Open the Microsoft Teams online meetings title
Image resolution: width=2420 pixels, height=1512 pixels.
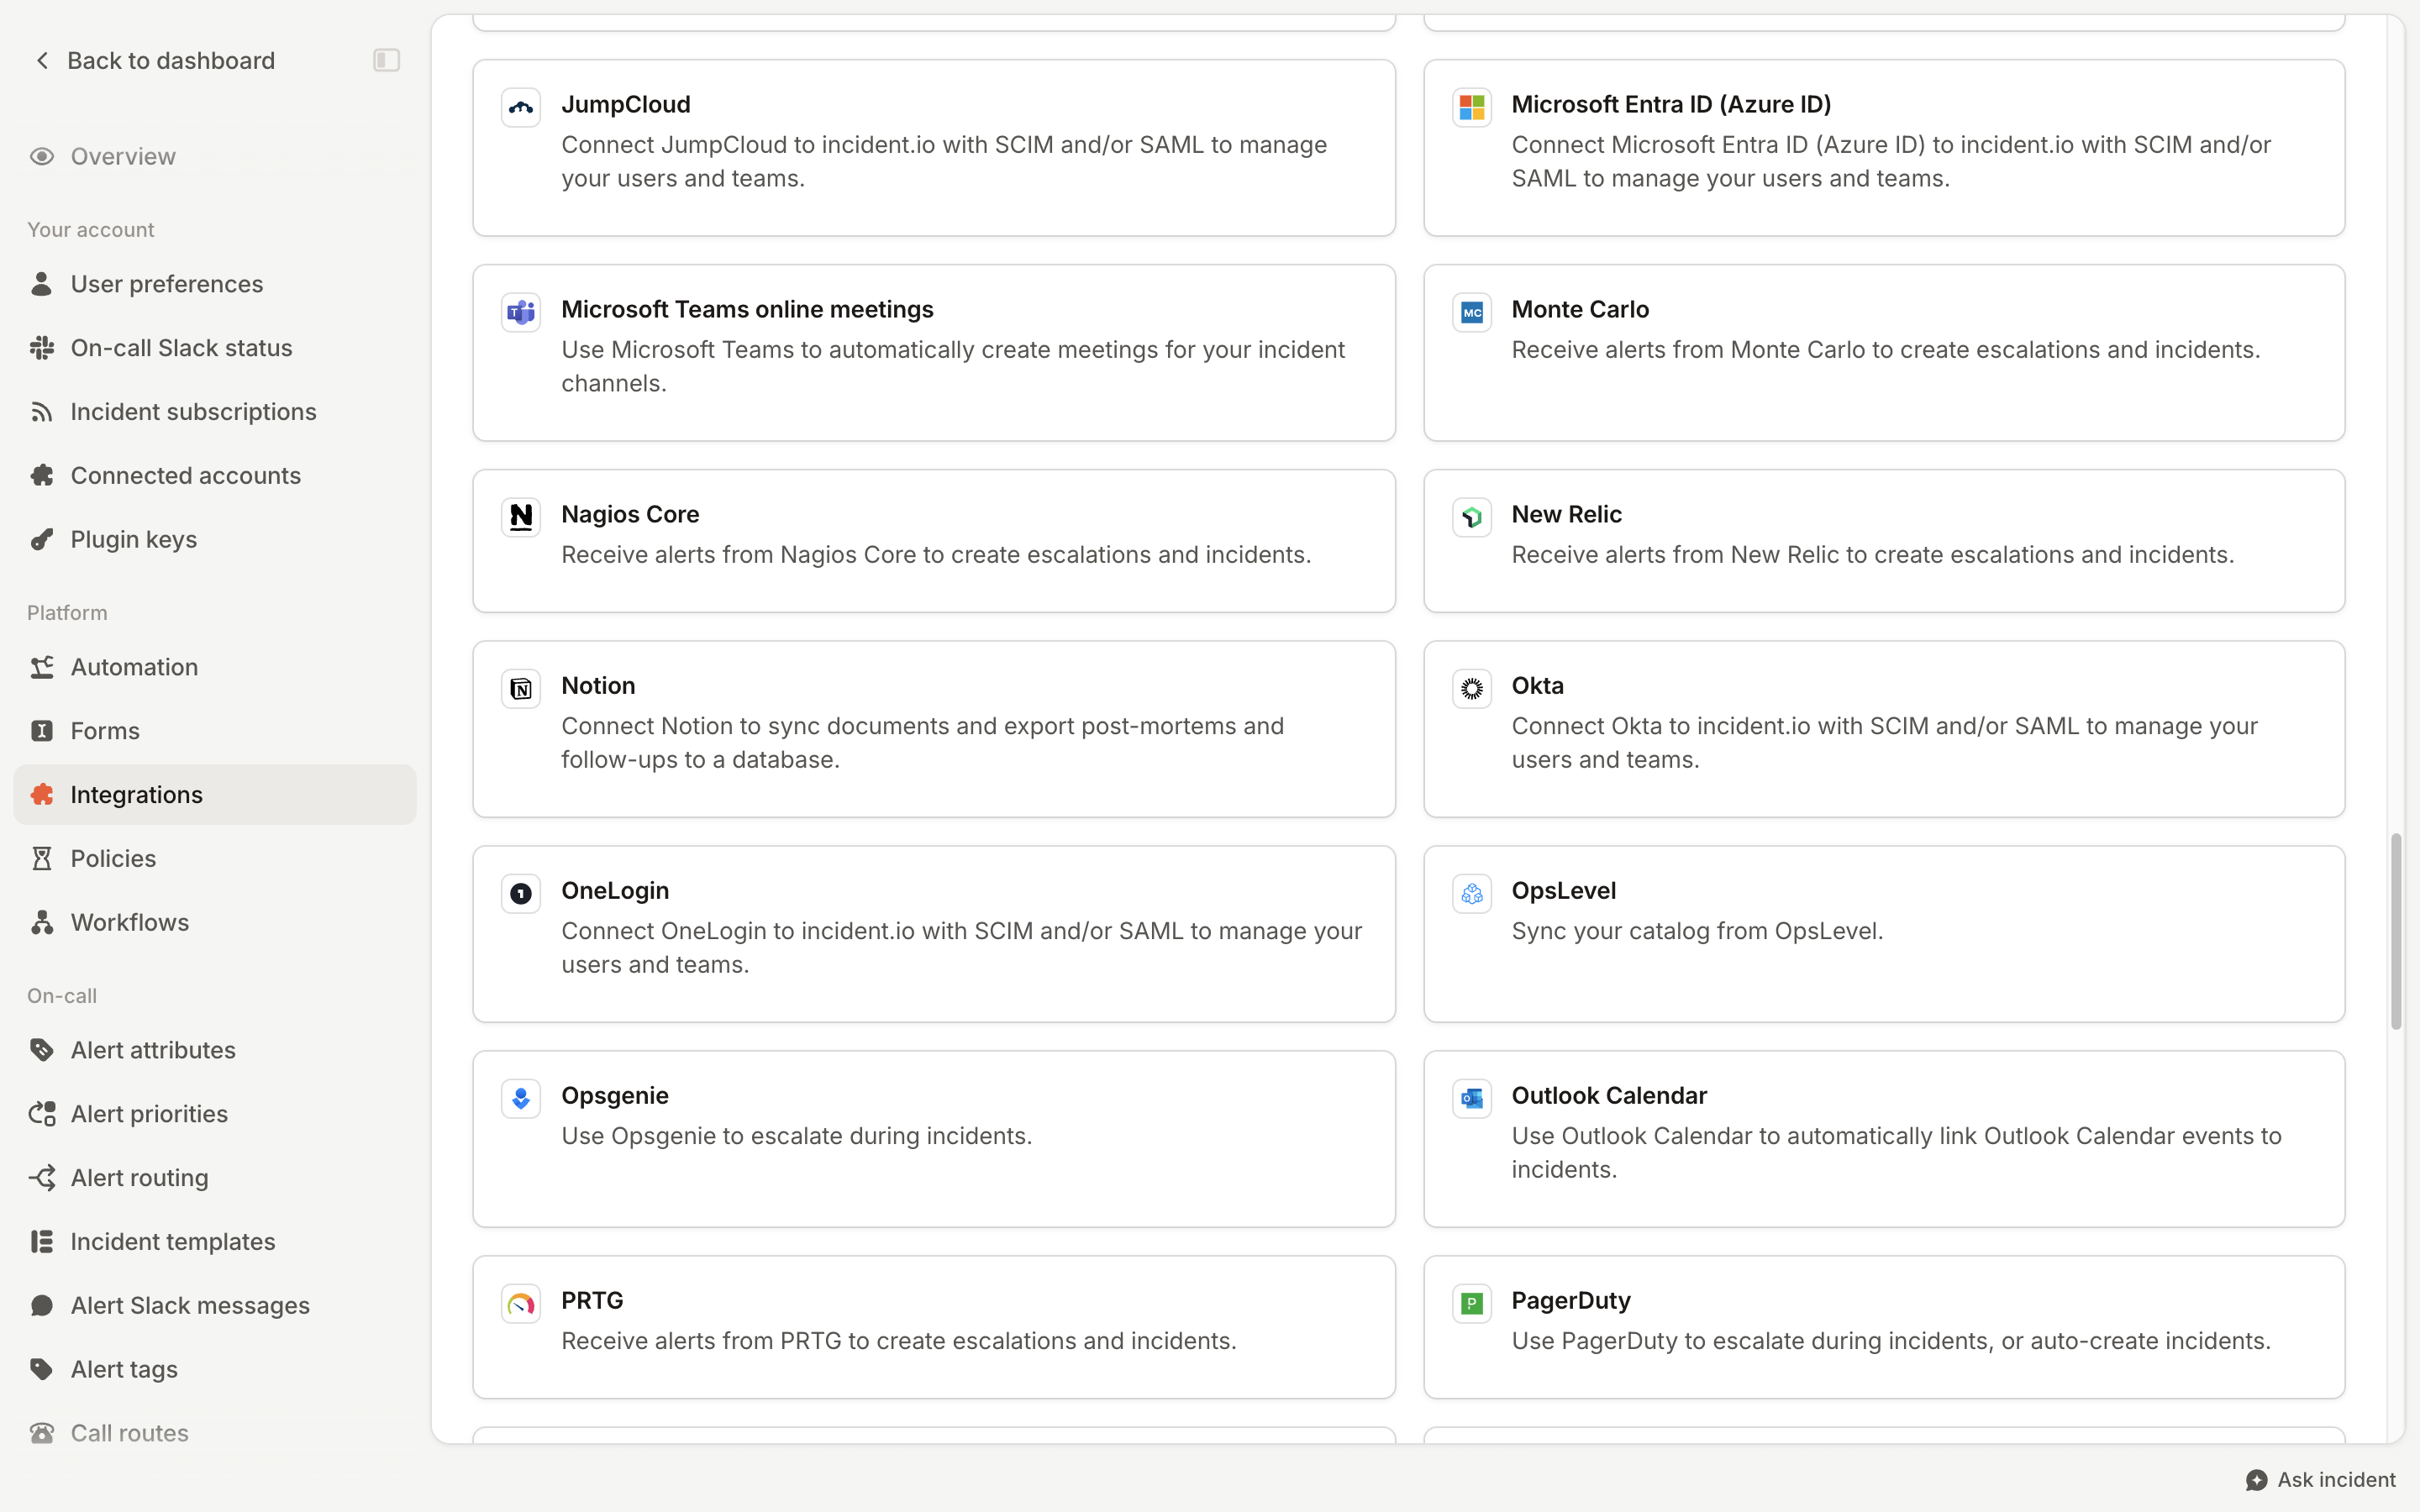pos(747,309)
